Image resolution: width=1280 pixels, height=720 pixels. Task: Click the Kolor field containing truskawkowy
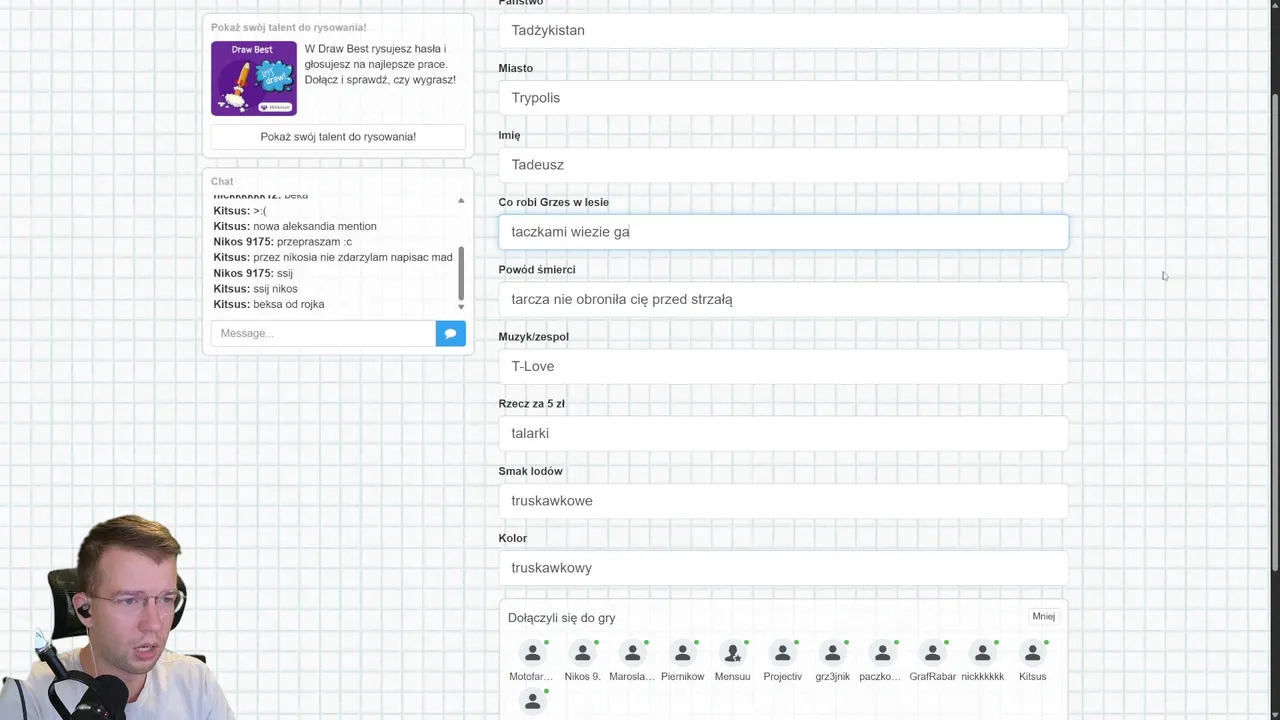click(783, 568)
